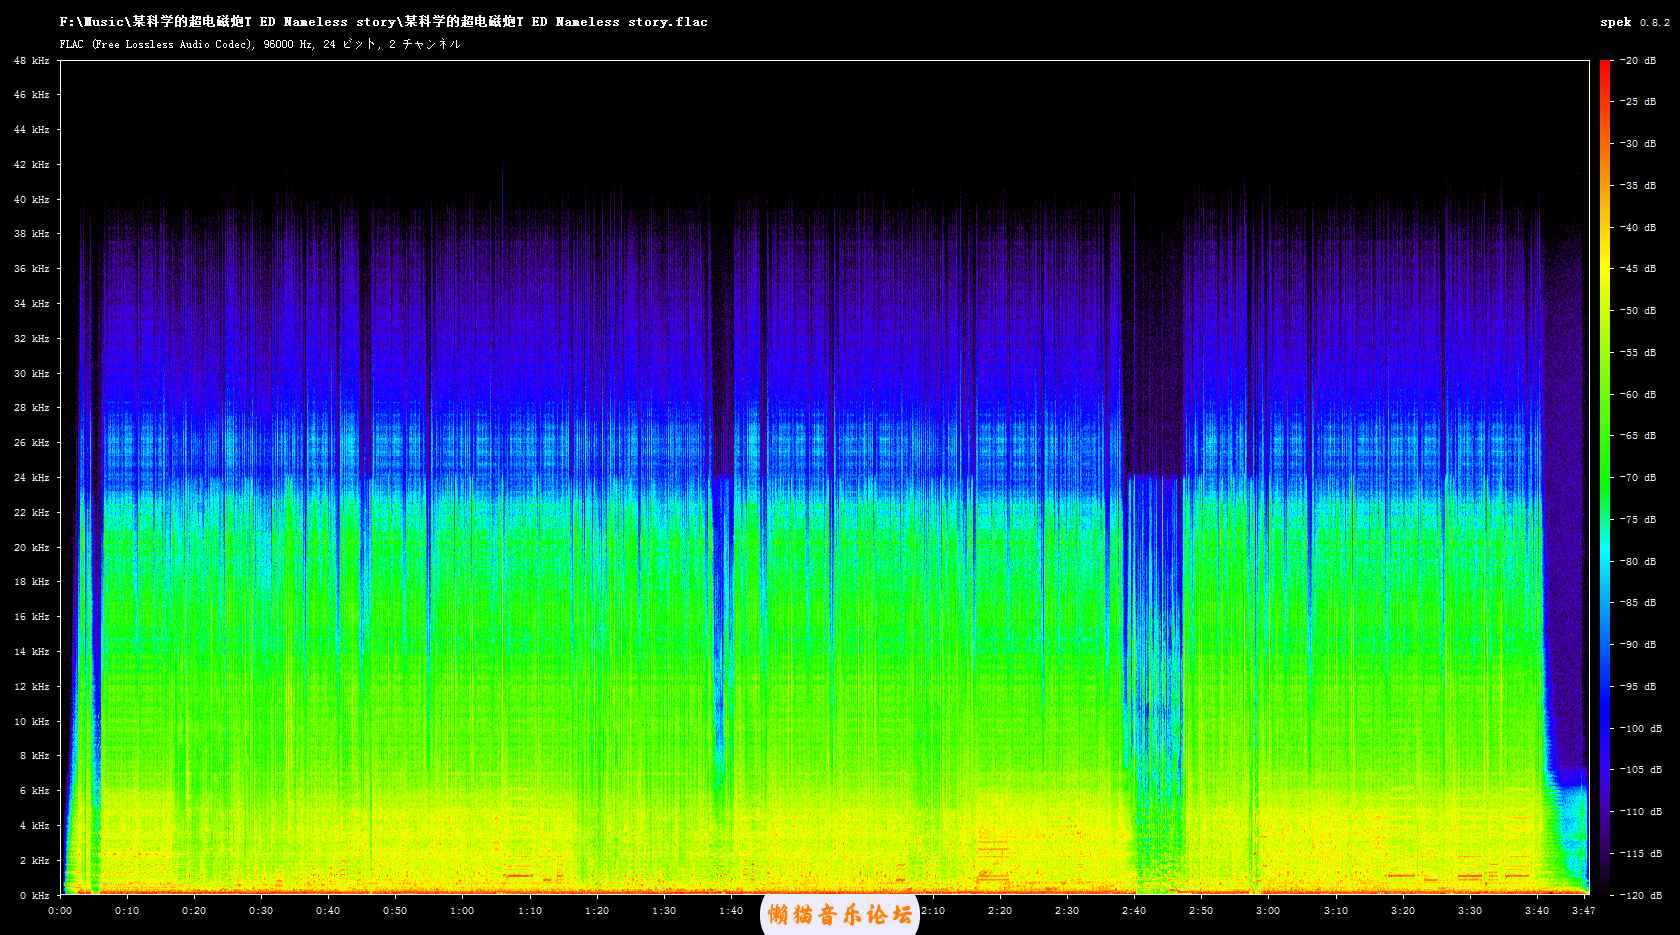This screenshot has height=935, width=1680.
Task: Select the 24 kHz axis label
Action: [32, 477]
